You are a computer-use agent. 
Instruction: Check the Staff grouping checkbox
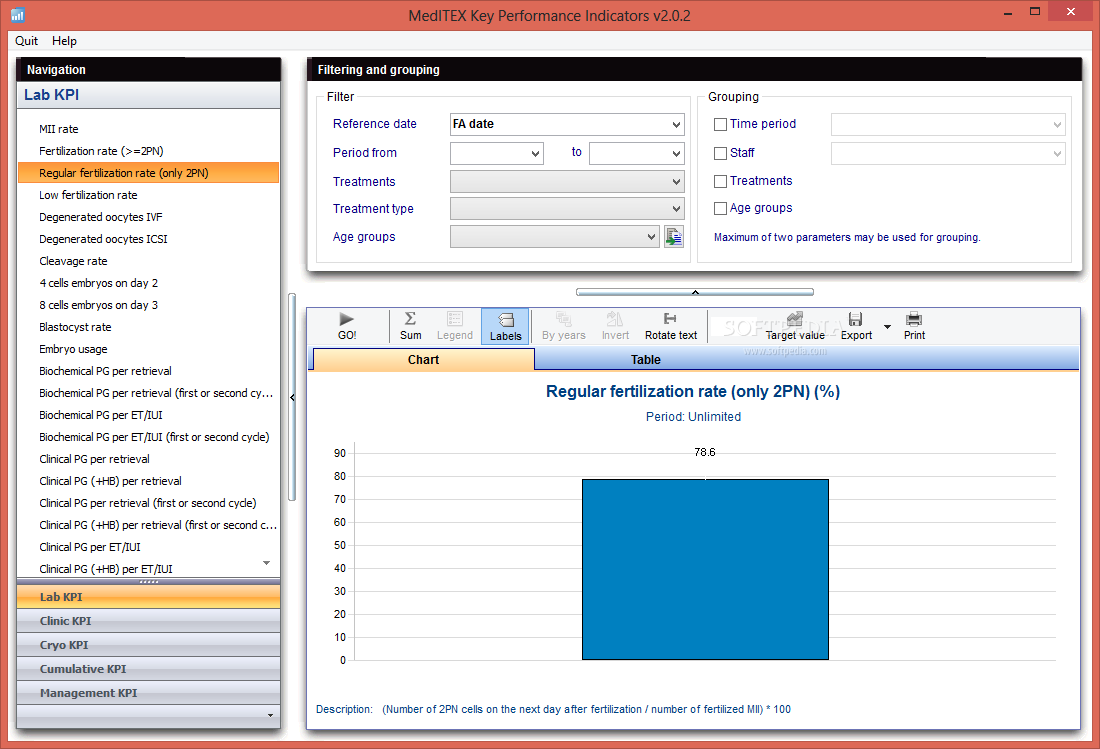coord(720,153)
